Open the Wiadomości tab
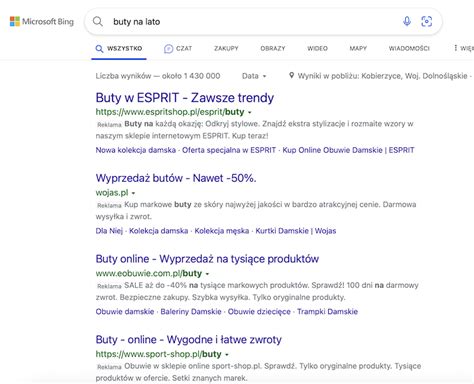Image resolution: width=474 pixels, height=384 pixels. 409,49
